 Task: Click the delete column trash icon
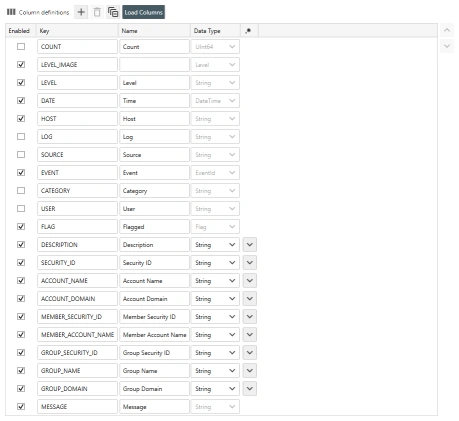tap(97, 12)
